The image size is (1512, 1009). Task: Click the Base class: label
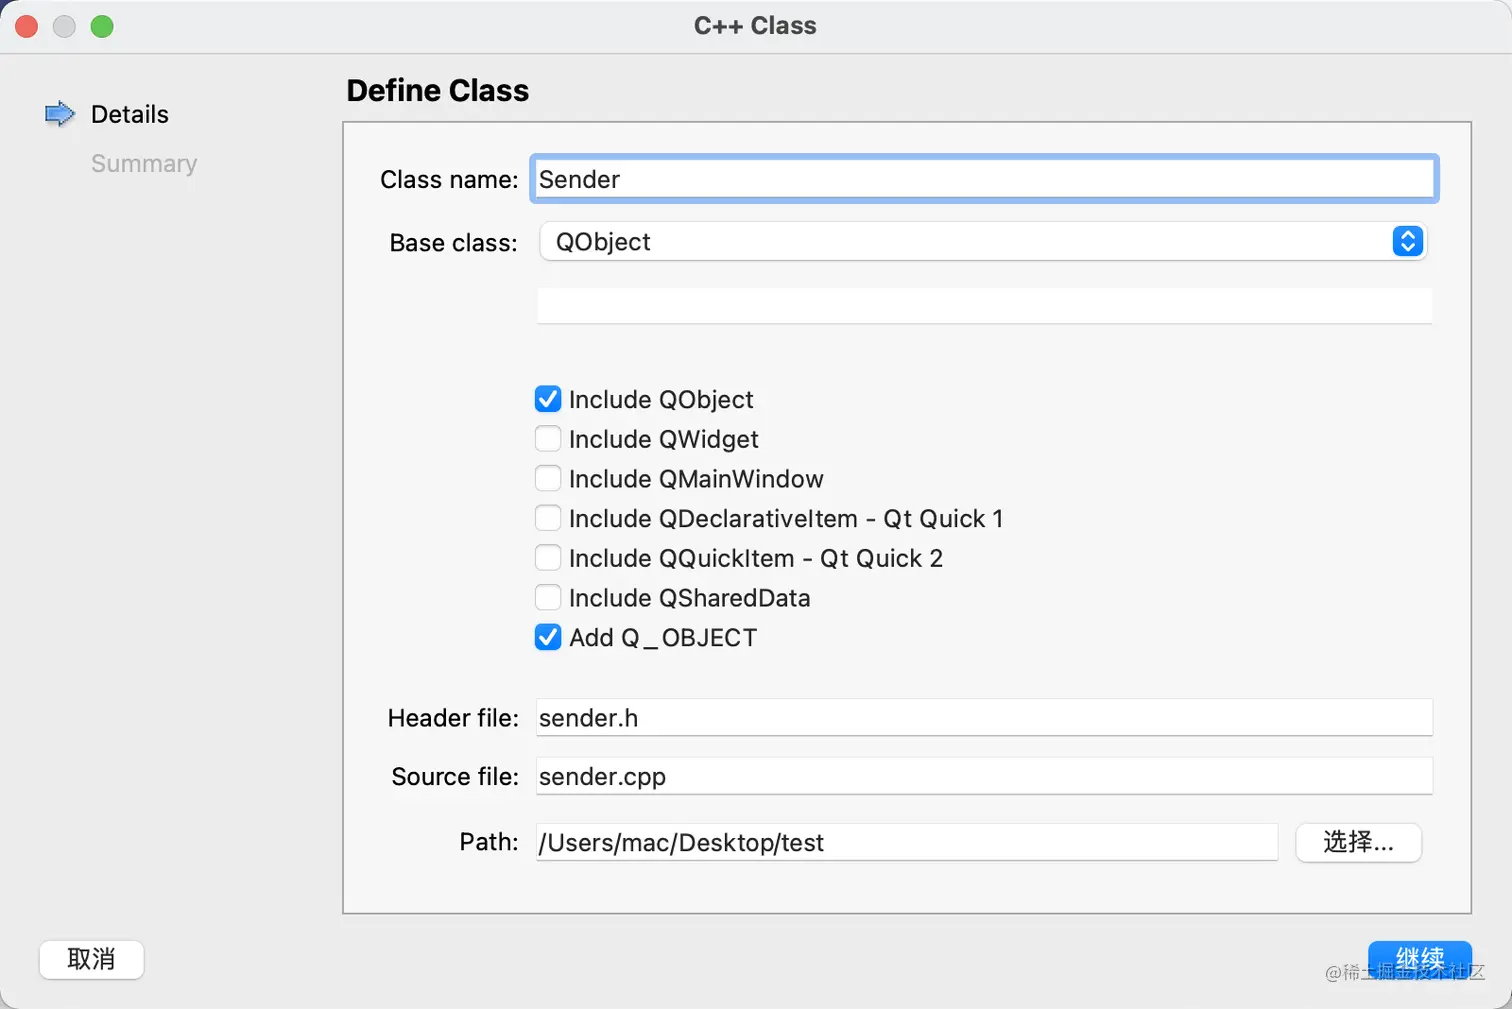453,243
